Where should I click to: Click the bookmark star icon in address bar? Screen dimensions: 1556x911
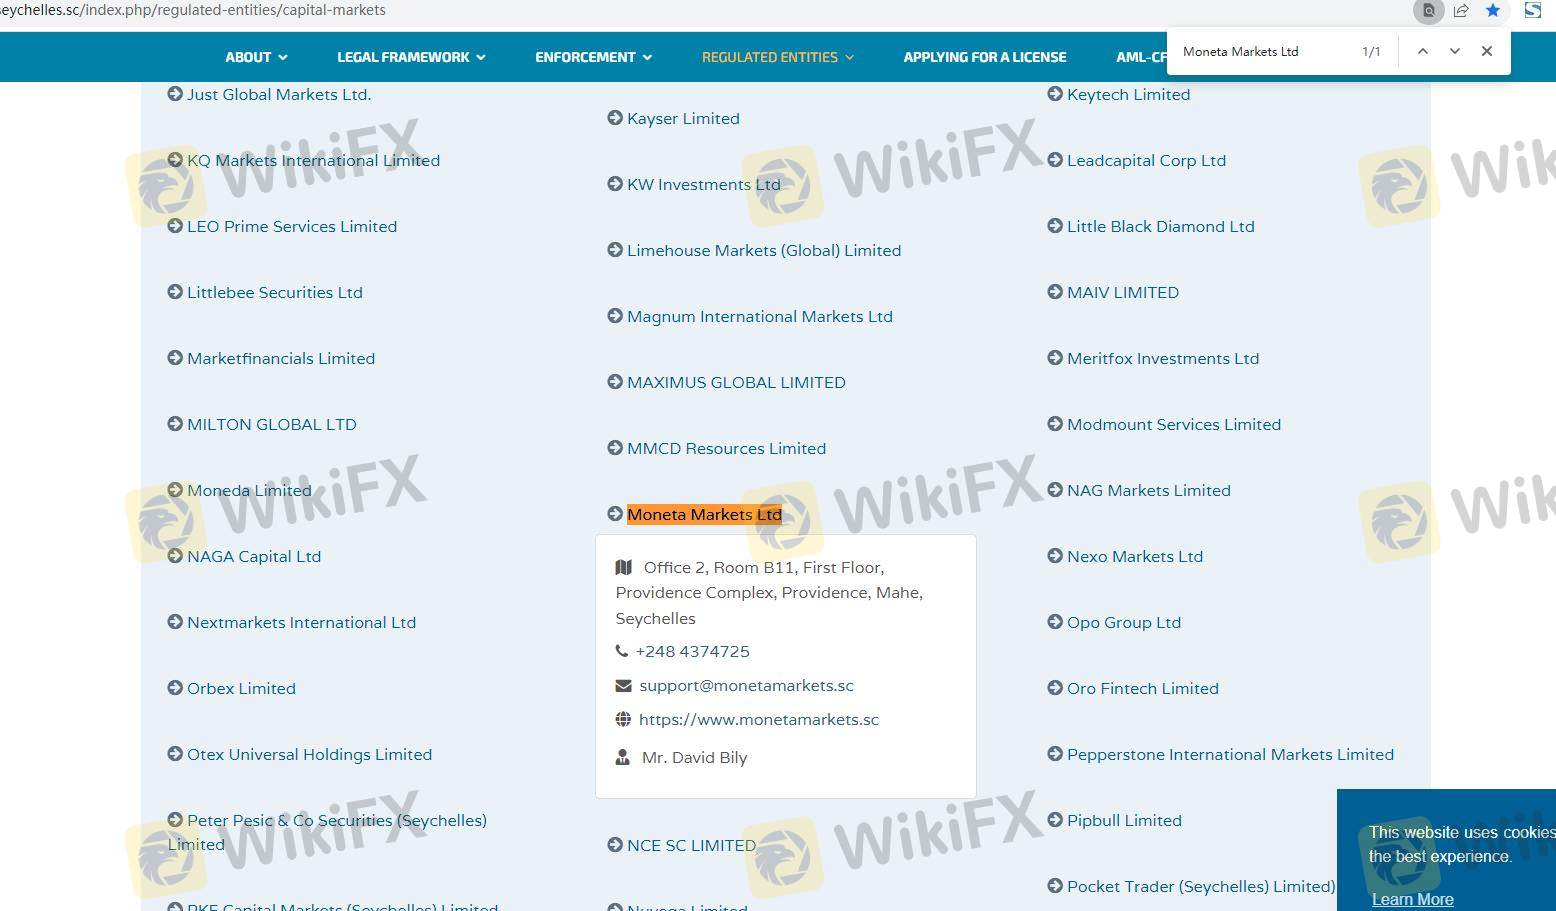[x=1492, y=10]
